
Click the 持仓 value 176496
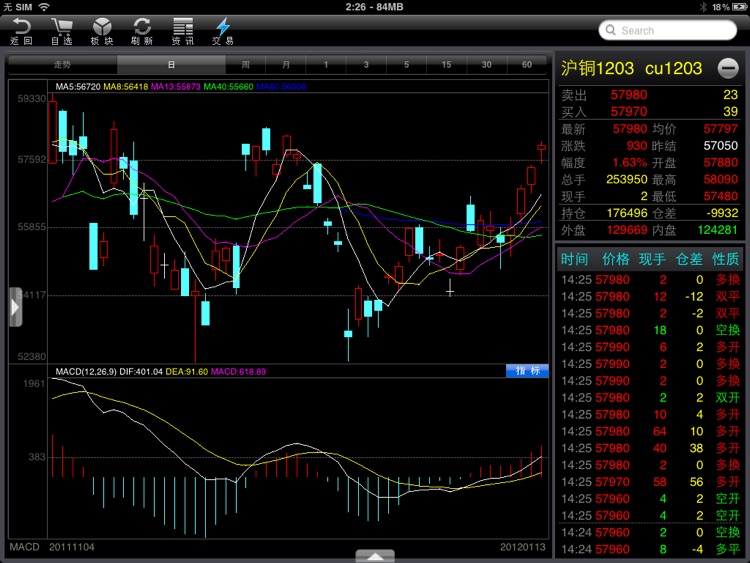point(627,213)
